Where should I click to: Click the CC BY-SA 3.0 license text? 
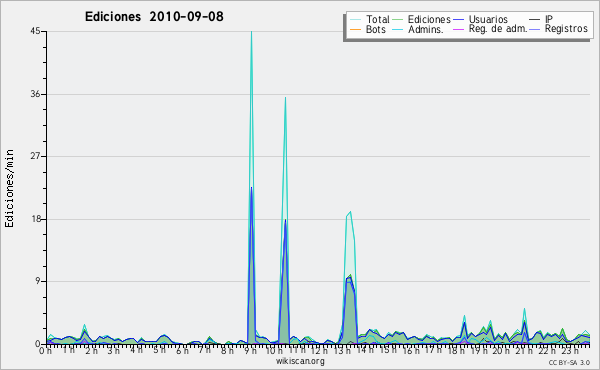pyautogui.click(x=569, y=362)
